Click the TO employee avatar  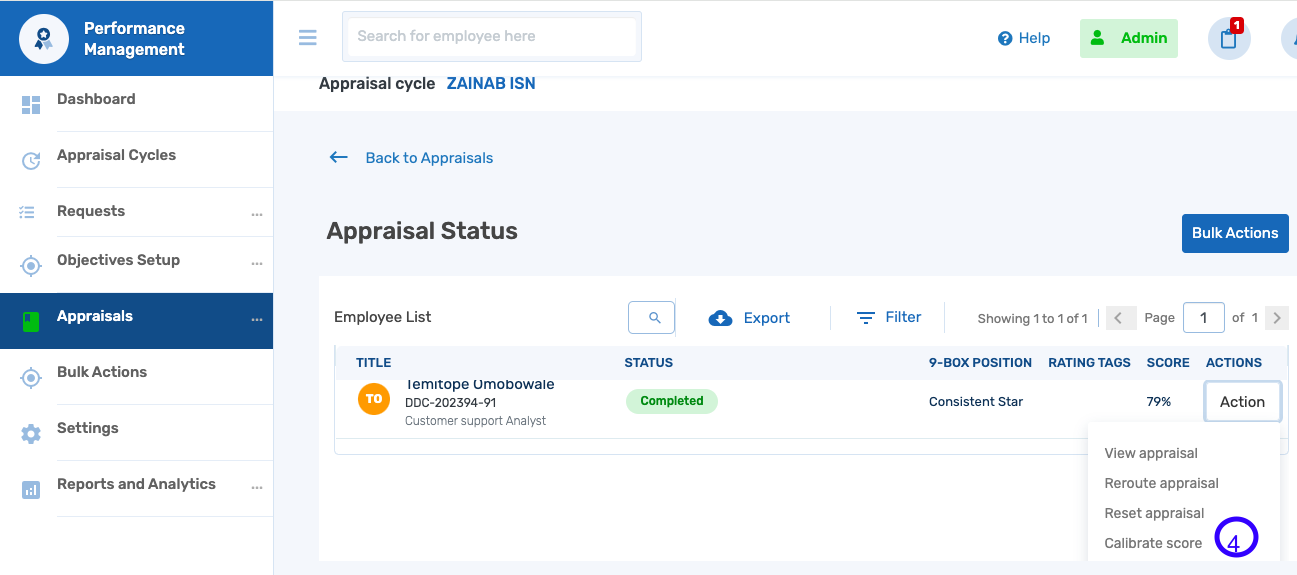pyautogui.click(x=374, y=399)
